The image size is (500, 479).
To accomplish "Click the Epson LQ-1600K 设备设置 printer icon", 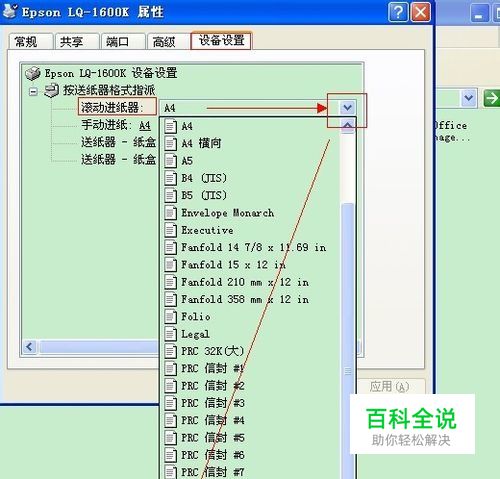I will (33, 73).
